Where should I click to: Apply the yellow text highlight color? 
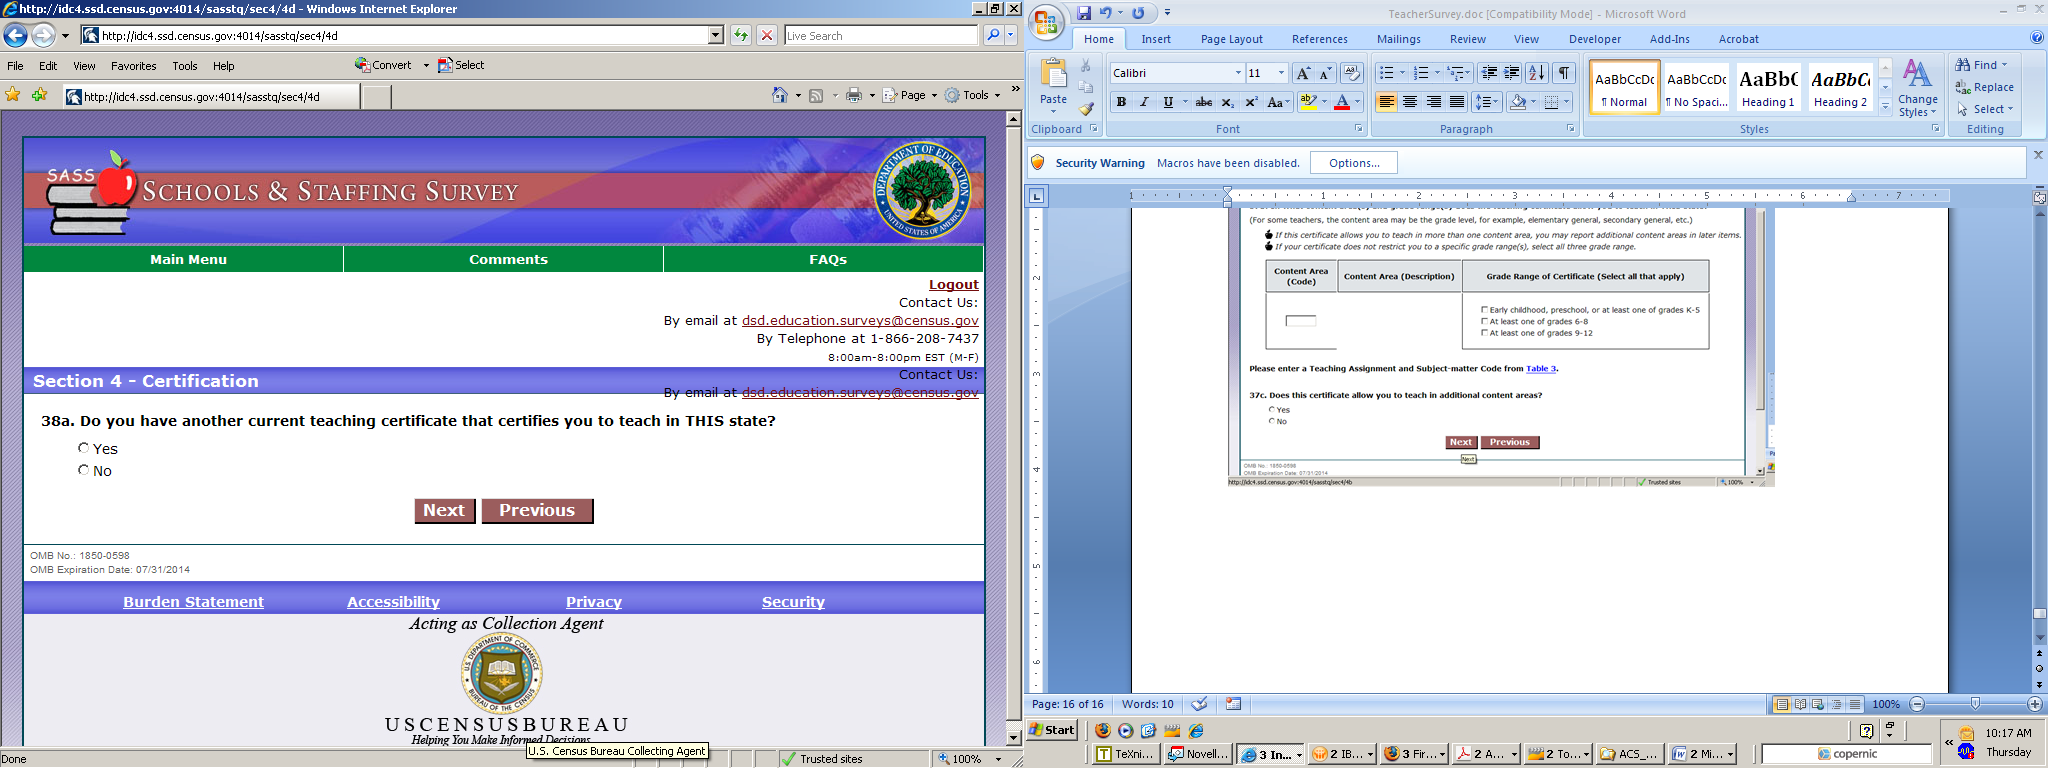pyautogui.click(x=1309, y=102)
